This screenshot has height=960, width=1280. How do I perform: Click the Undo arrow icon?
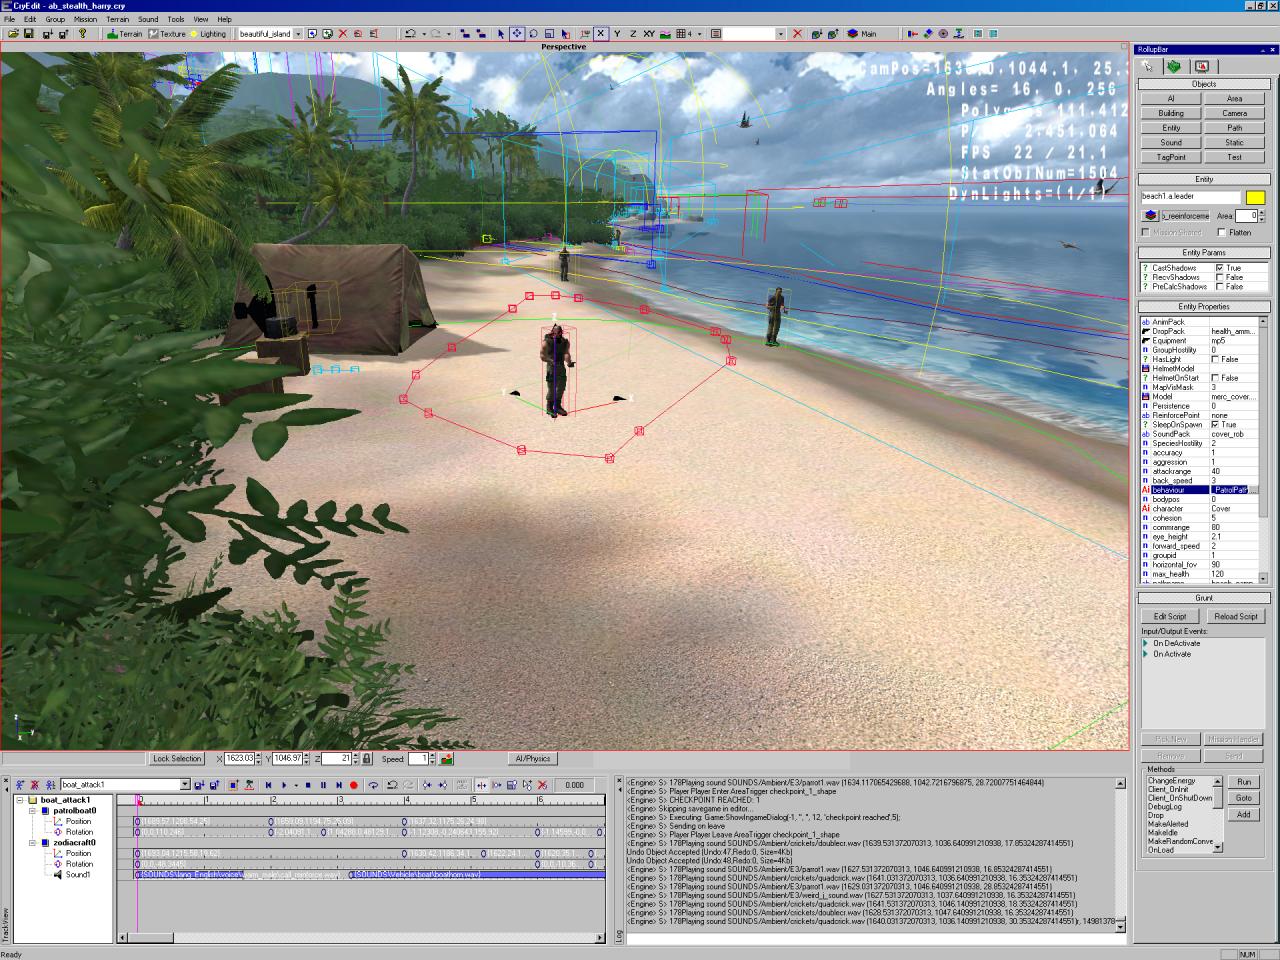(410, 34)
